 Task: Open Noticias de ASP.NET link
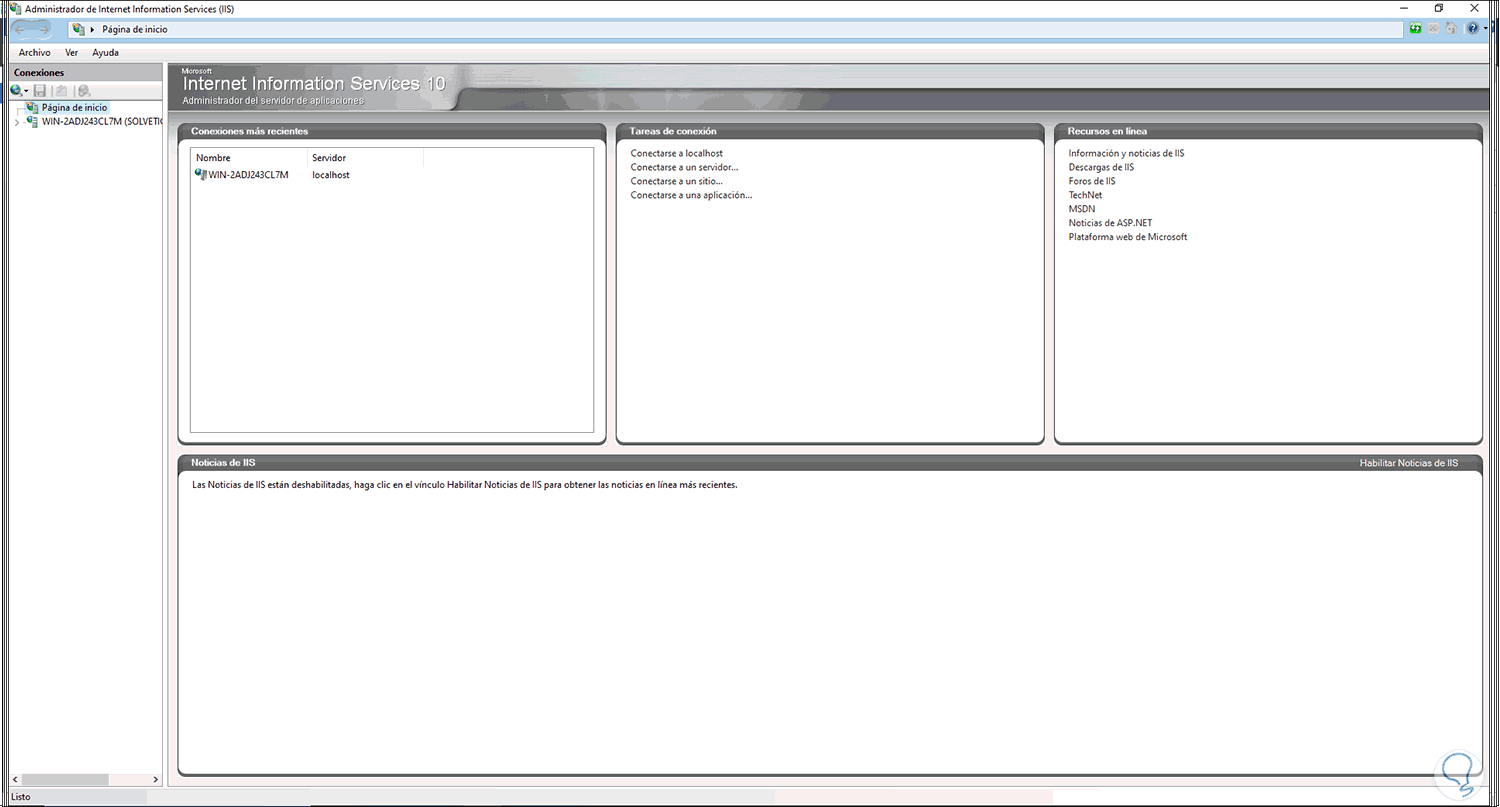[1109, 223]
